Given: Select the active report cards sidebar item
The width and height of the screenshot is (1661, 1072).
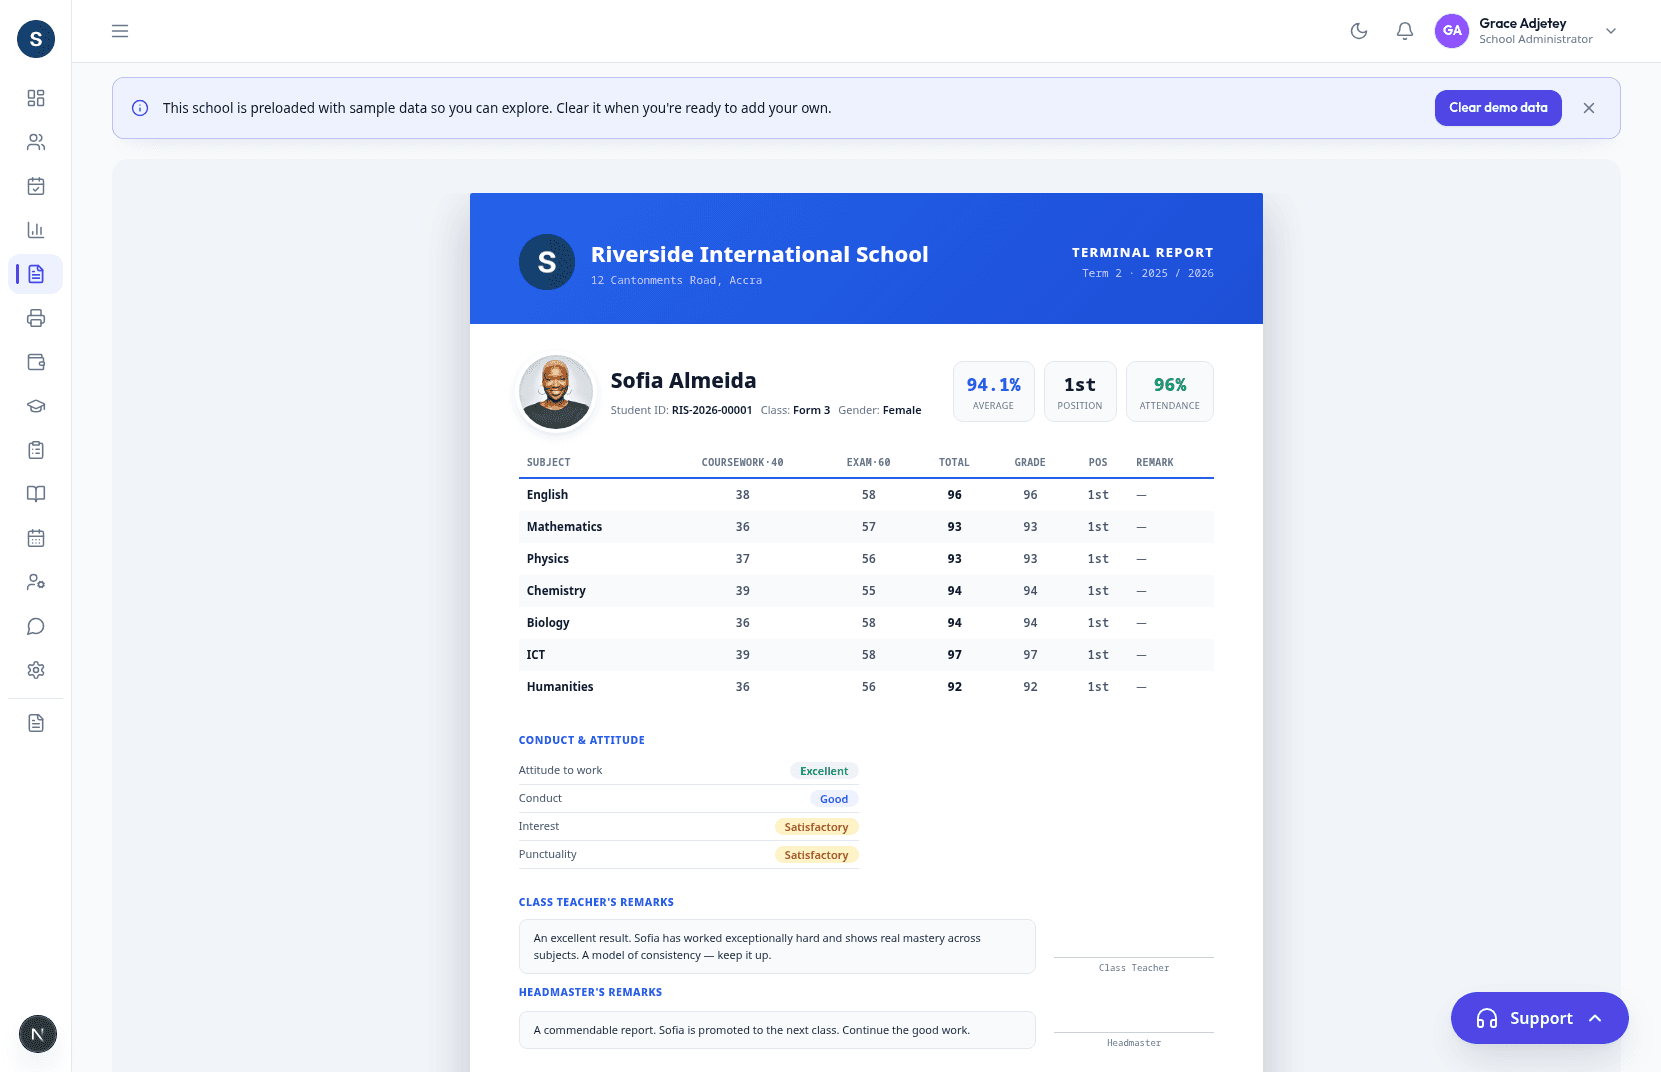Looking at the screenshot, I should 36,274.
